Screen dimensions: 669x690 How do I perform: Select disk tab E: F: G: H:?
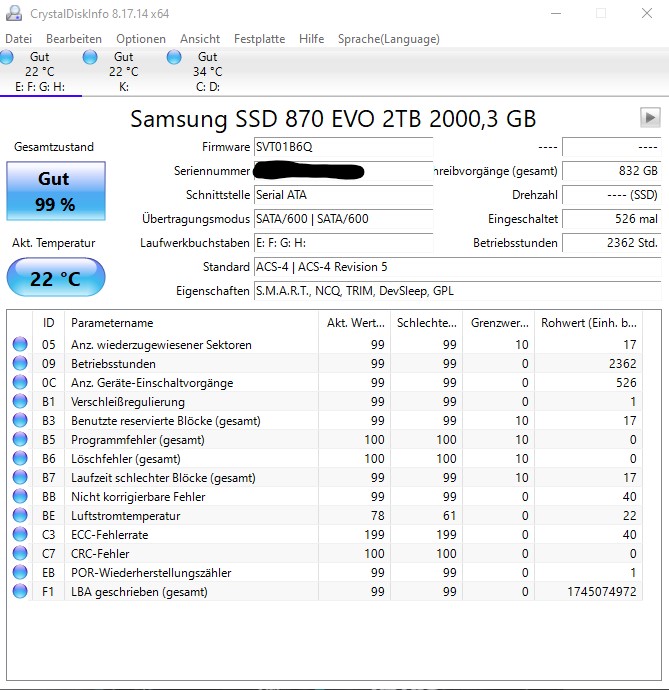click(x=40, y=72)
